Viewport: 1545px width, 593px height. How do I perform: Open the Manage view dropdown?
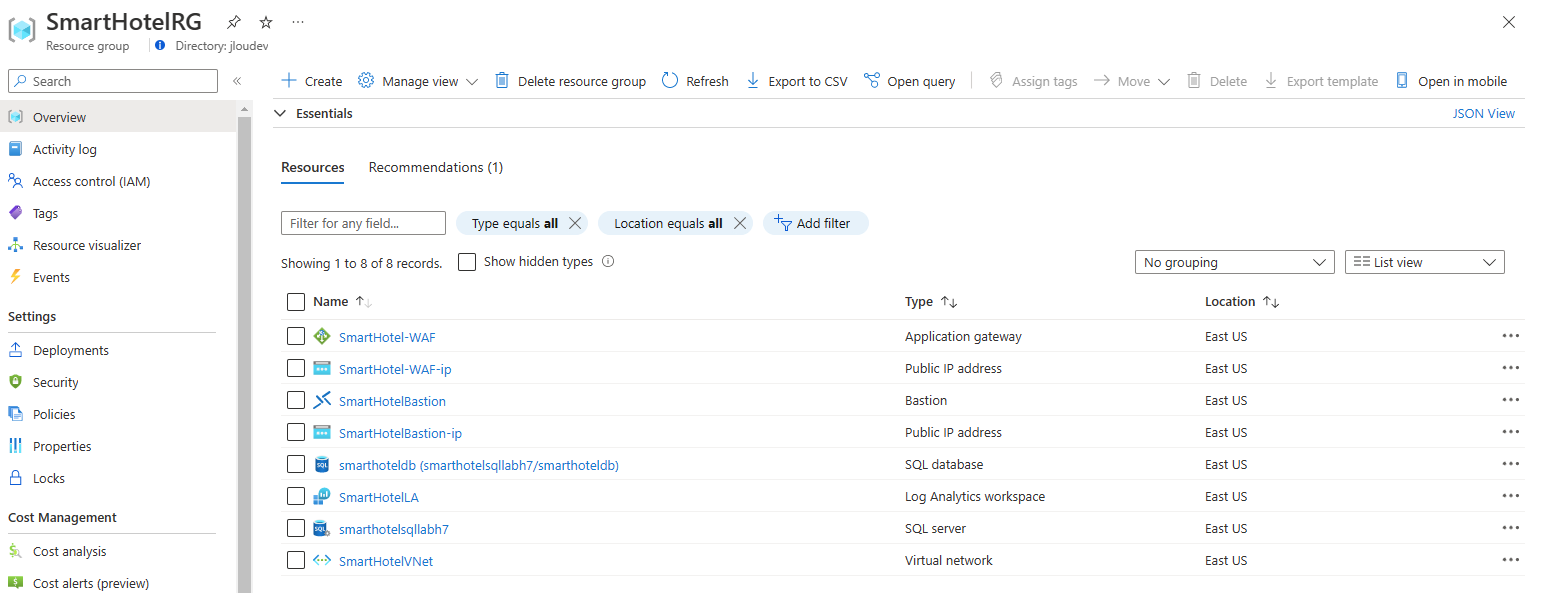(x=418, y=81)
